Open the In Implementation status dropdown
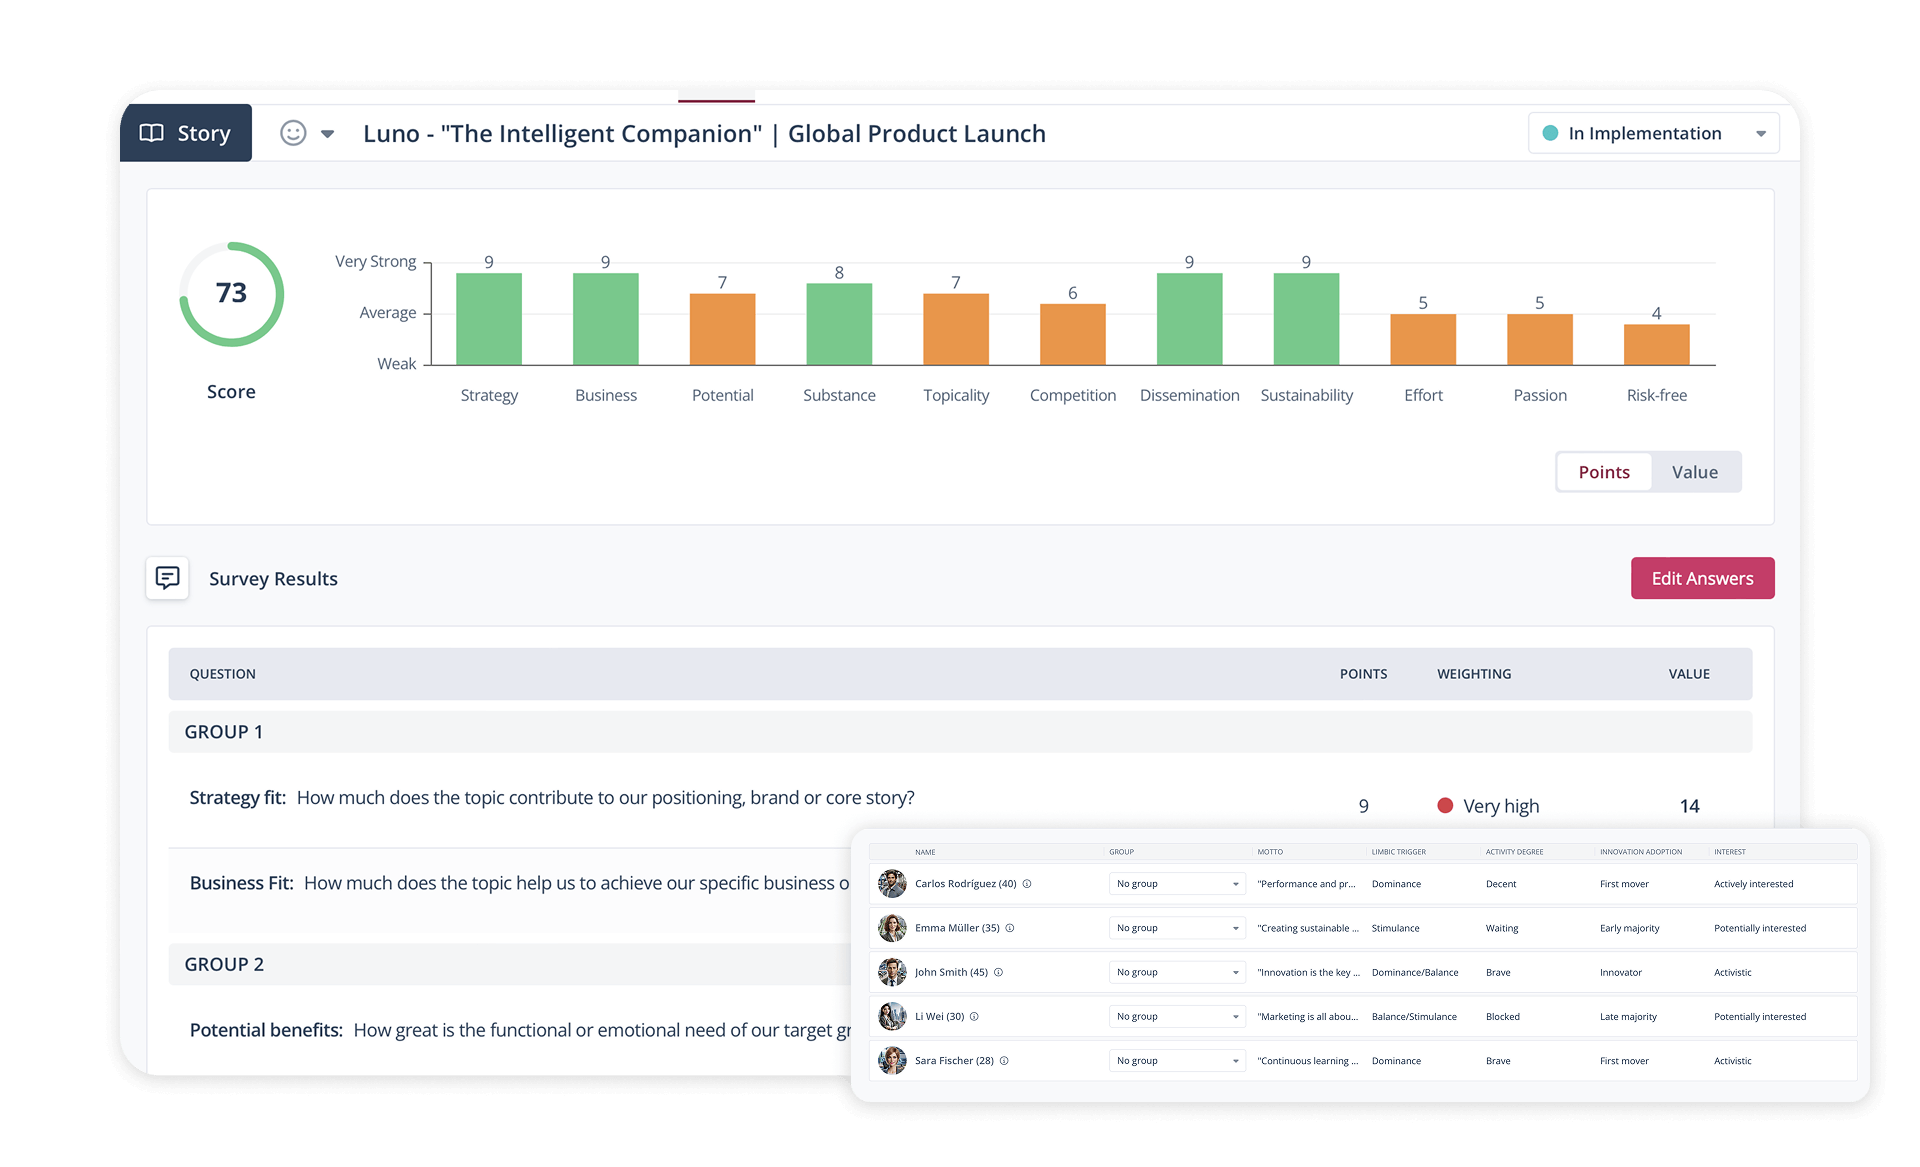The image size is (1920, 1167). pyautogui.click(x=1762, y=132)
